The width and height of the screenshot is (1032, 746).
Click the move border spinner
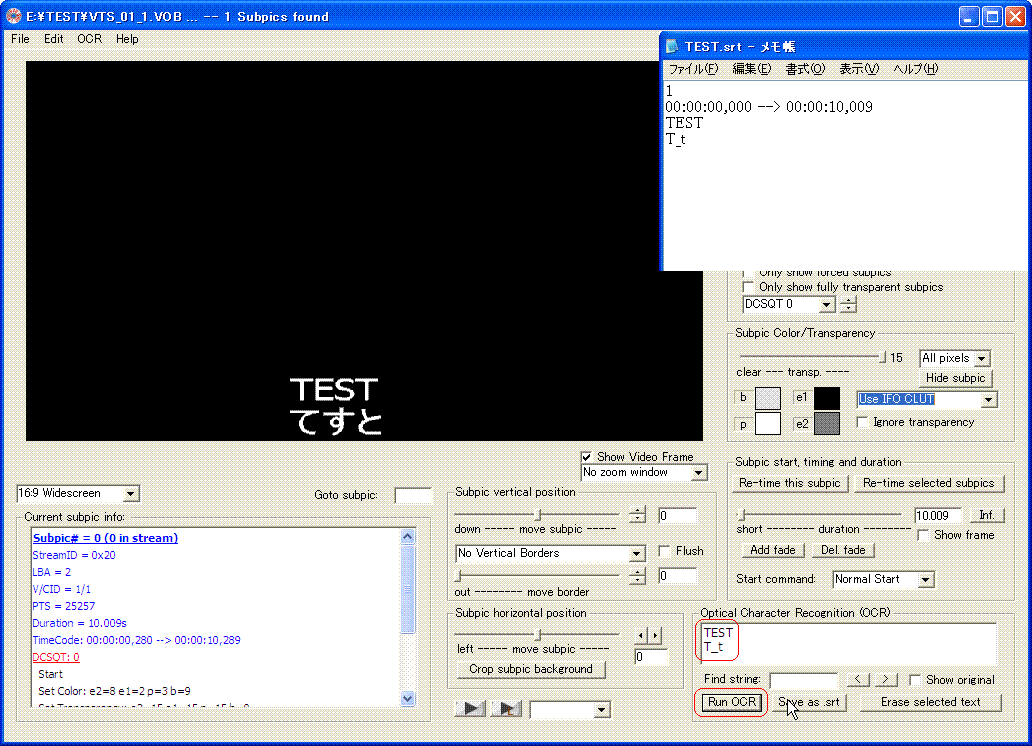tap(637, 576)
